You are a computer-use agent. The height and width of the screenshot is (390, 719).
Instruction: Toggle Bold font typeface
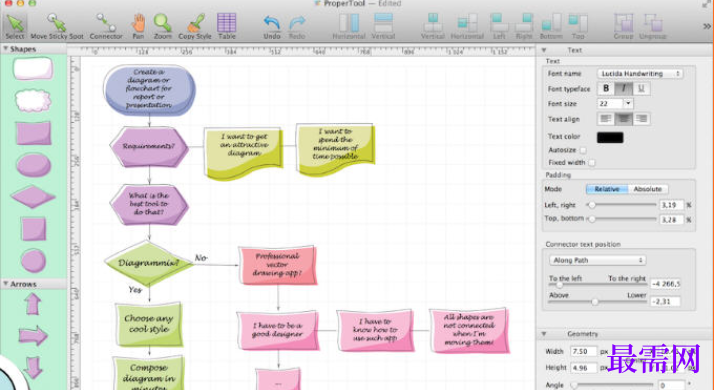606,88
